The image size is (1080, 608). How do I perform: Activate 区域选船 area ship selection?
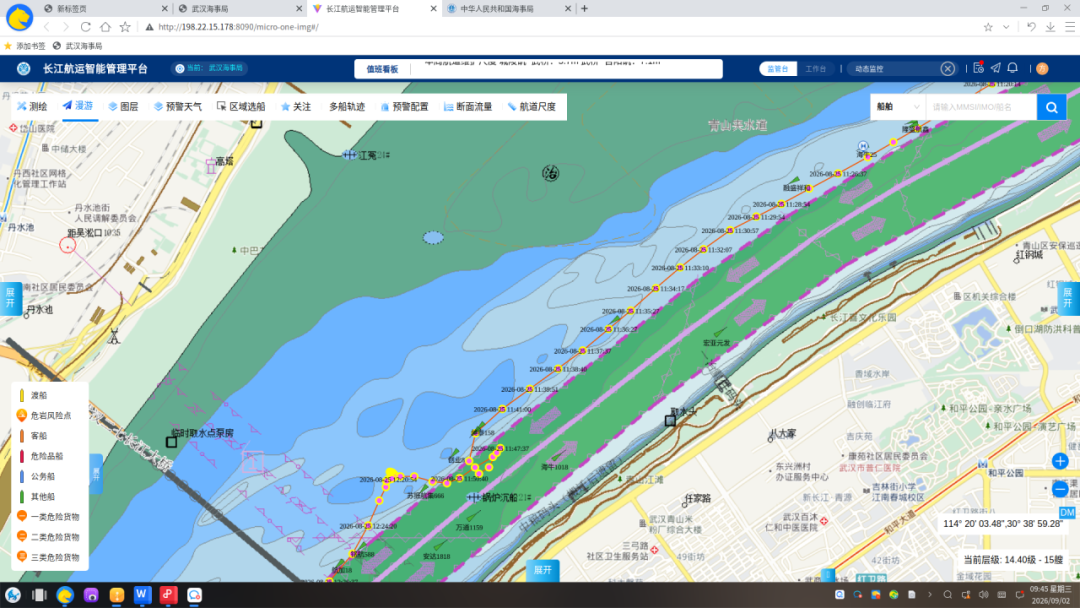point(241,107)
